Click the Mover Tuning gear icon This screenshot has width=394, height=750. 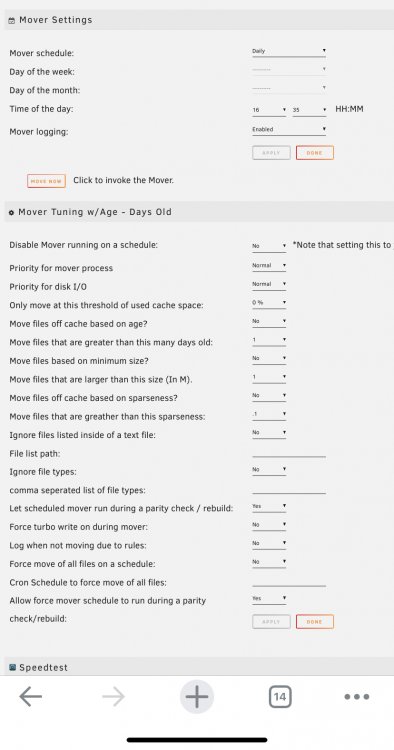(11, 212)
